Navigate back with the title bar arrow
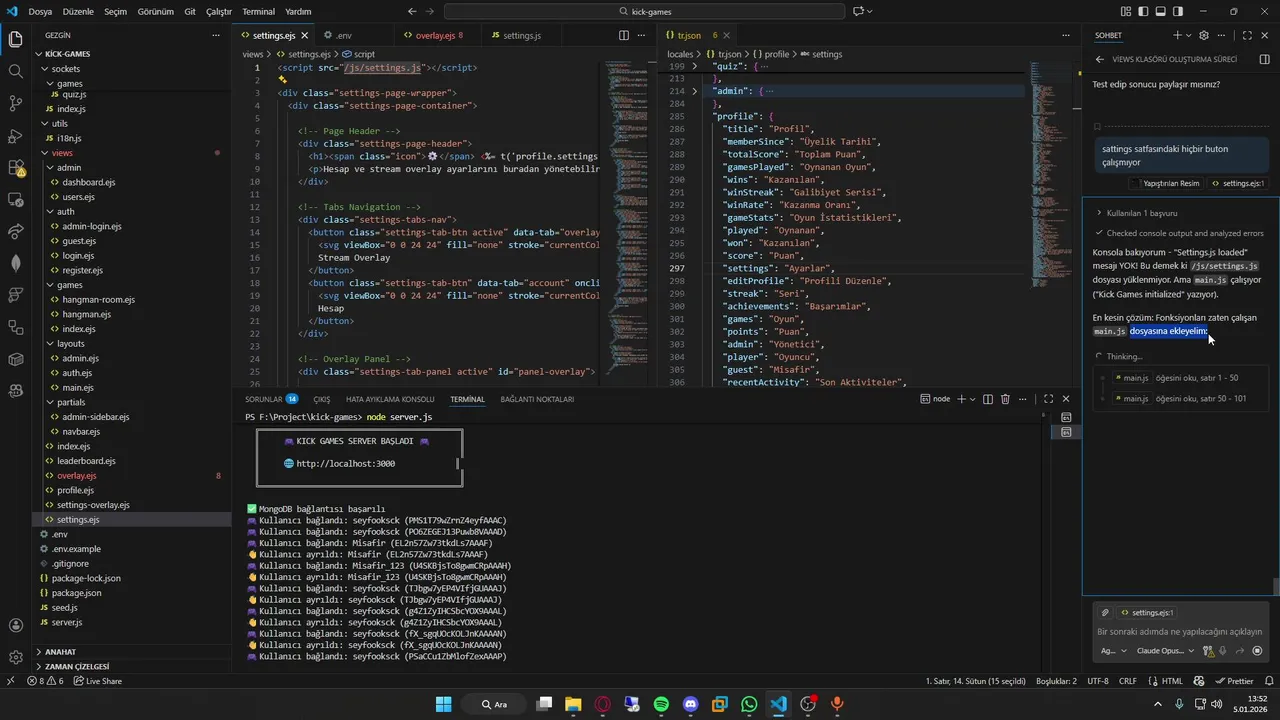This screenshot has width=1280, height=720. coord(413,11)
